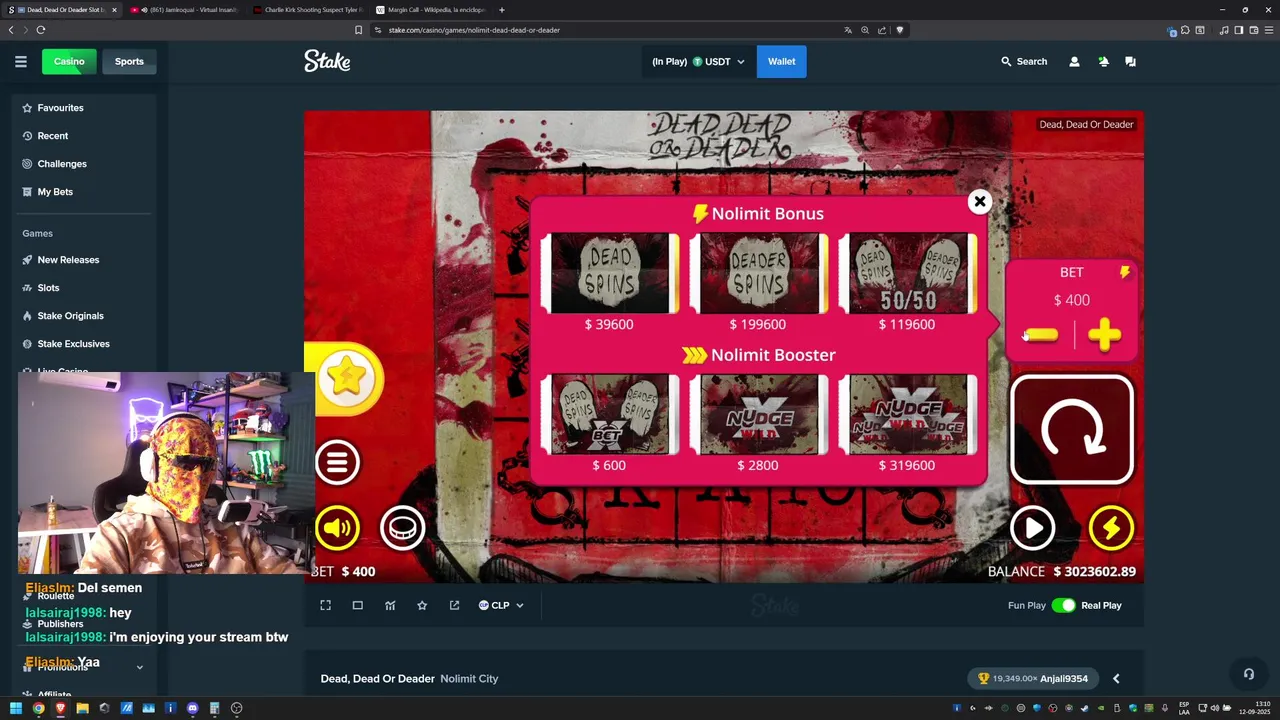1280x720 pixels.
Task: Open File Explorer from the taskbar
Action: click(x=82, y=708)
